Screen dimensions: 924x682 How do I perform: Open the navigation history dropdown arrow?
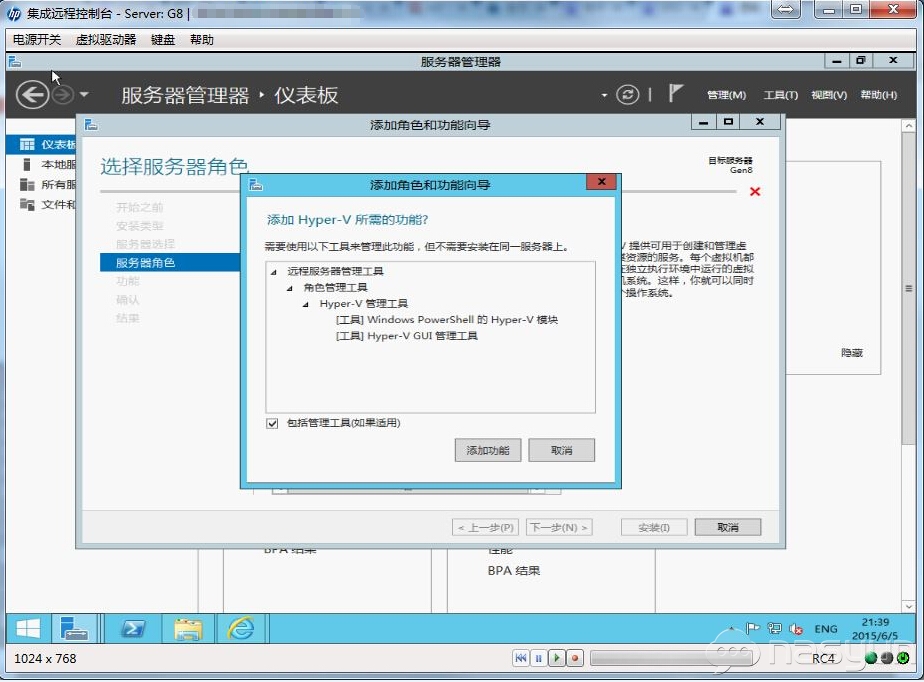pyautogui.click(x=84, y=94)
